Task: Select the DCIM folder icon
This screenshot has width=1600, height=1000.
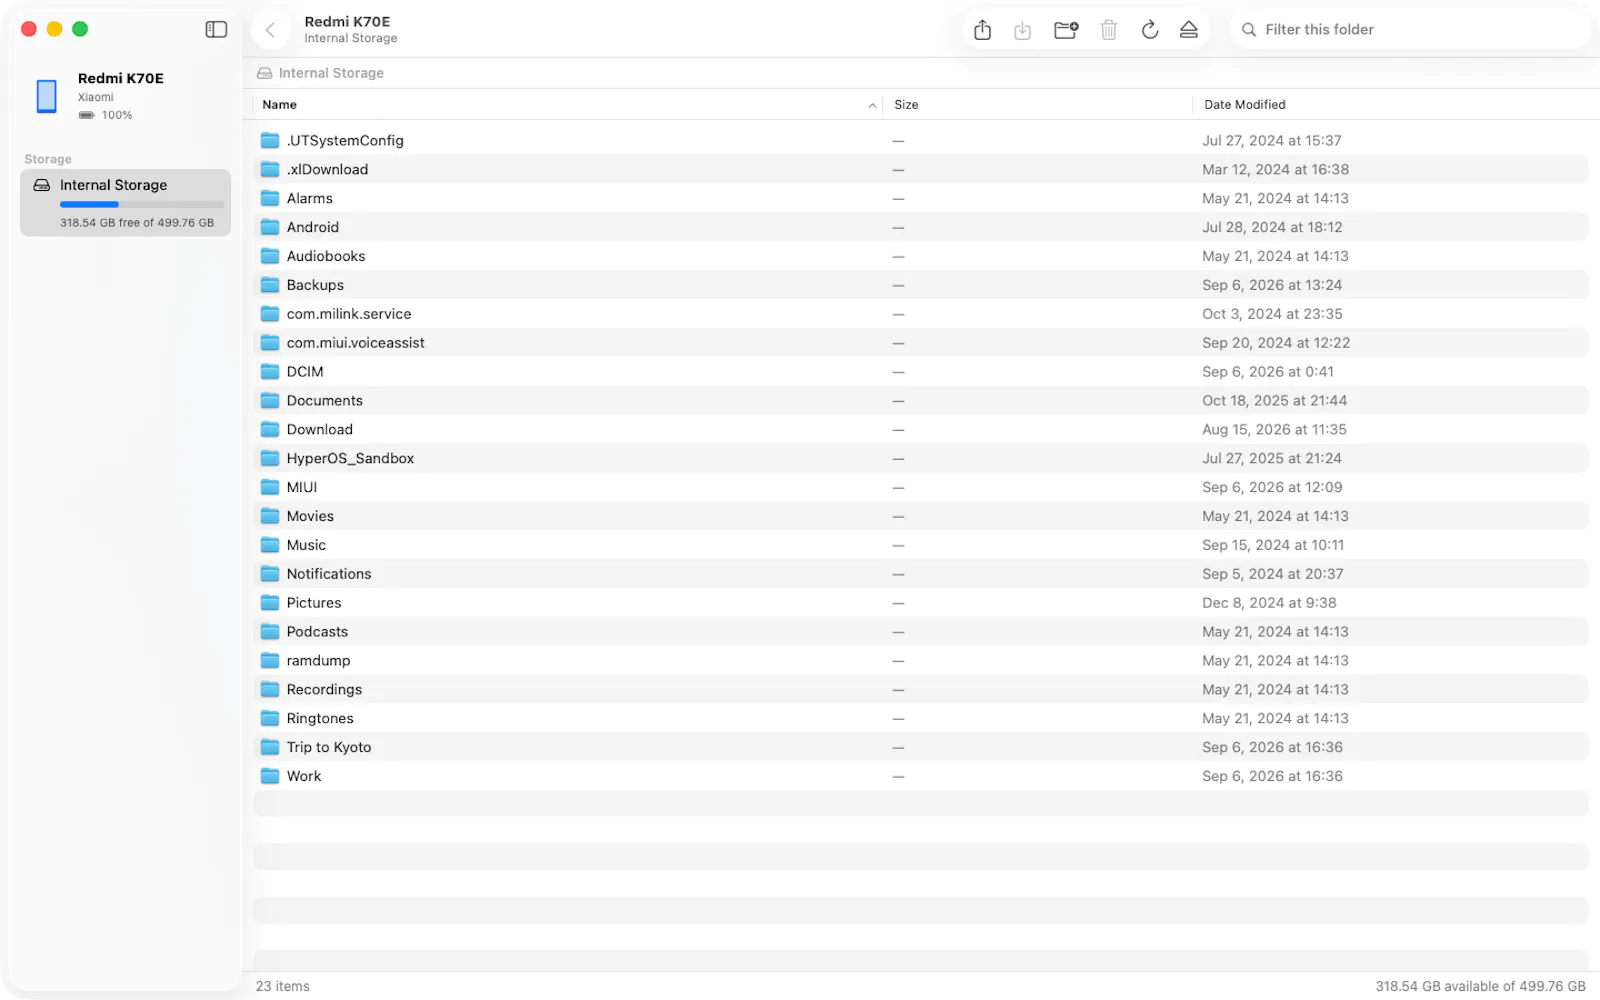Action: click(270, 372)
